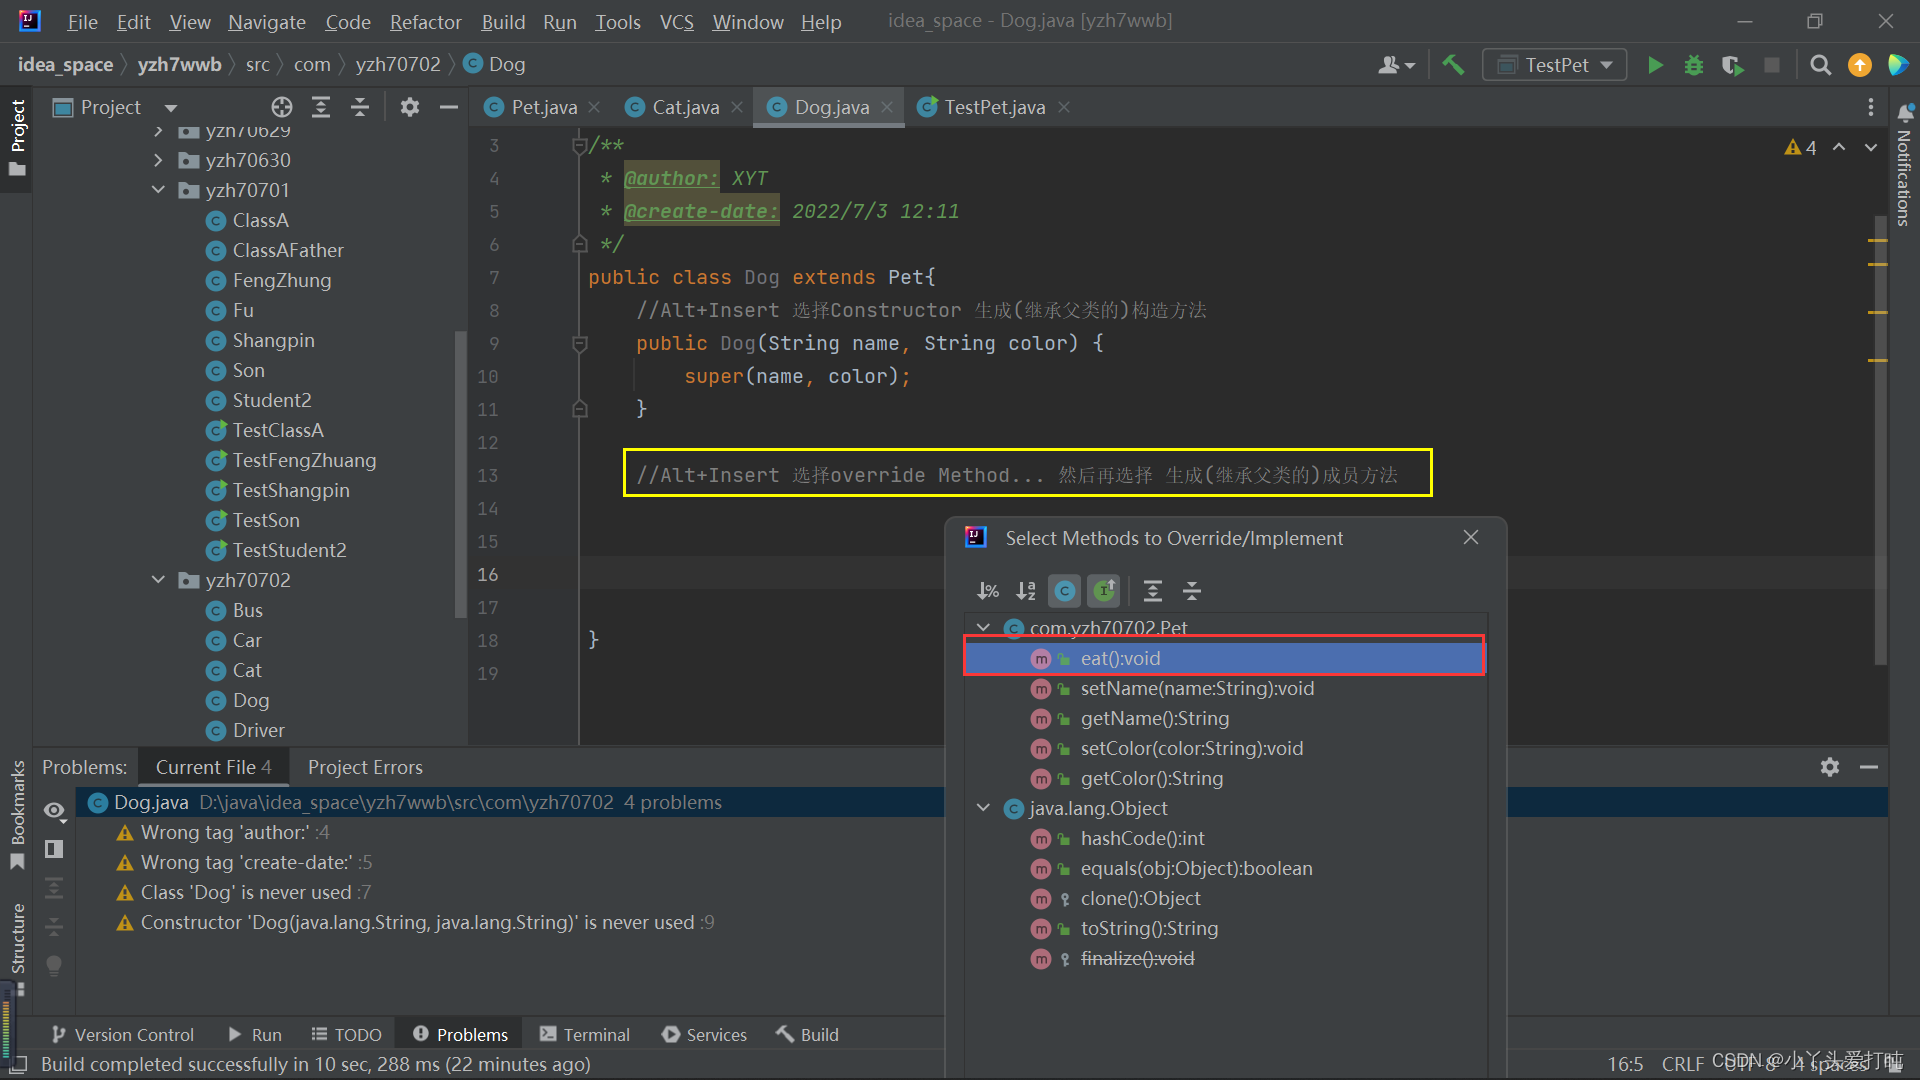
Task: Click the insert template icon in dialog
Action: 1106,589
